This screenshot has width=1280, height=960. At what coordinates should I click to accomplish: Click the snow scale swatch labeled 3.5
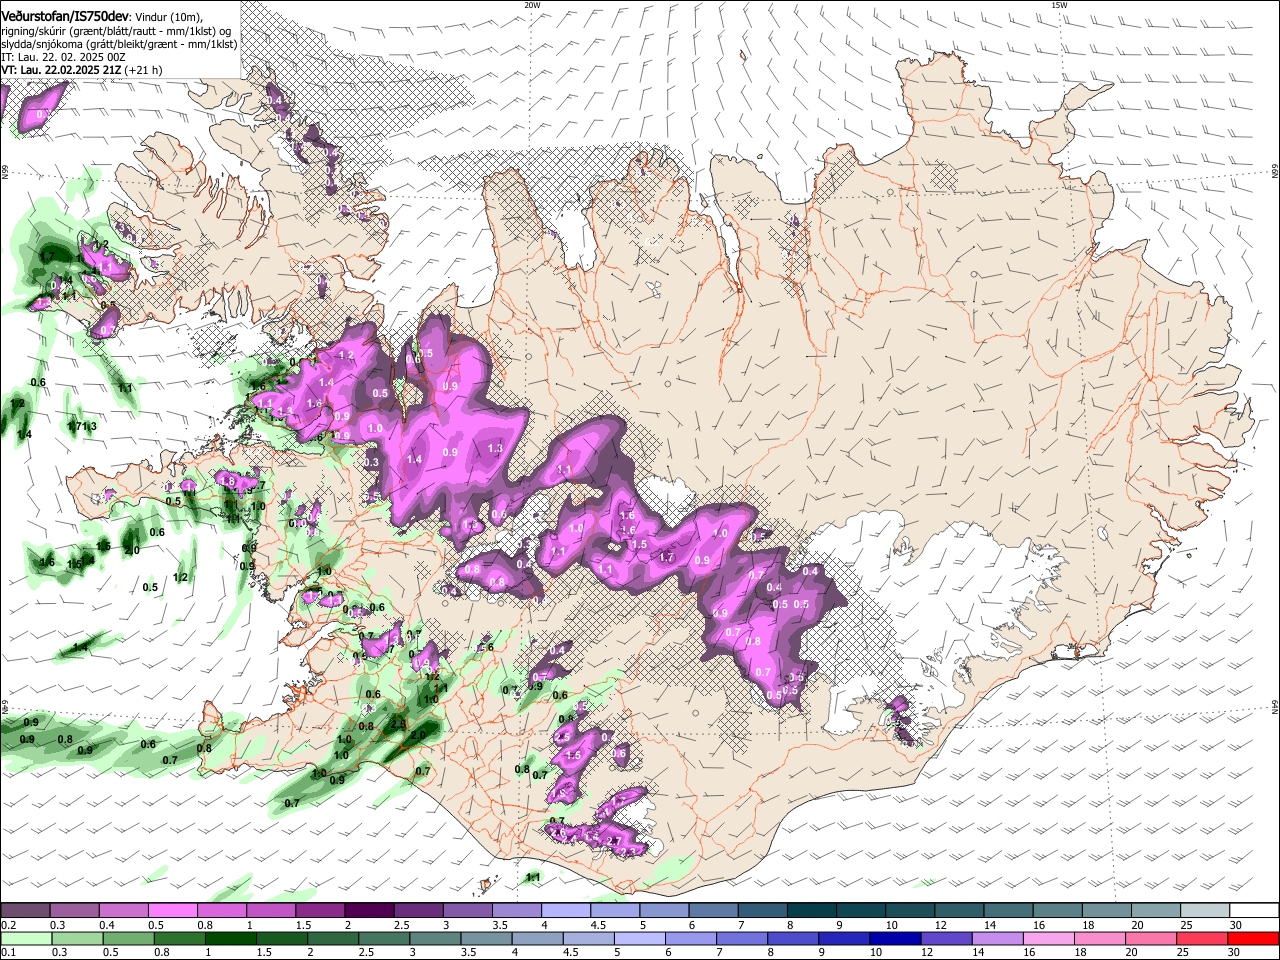pos(516,910)
